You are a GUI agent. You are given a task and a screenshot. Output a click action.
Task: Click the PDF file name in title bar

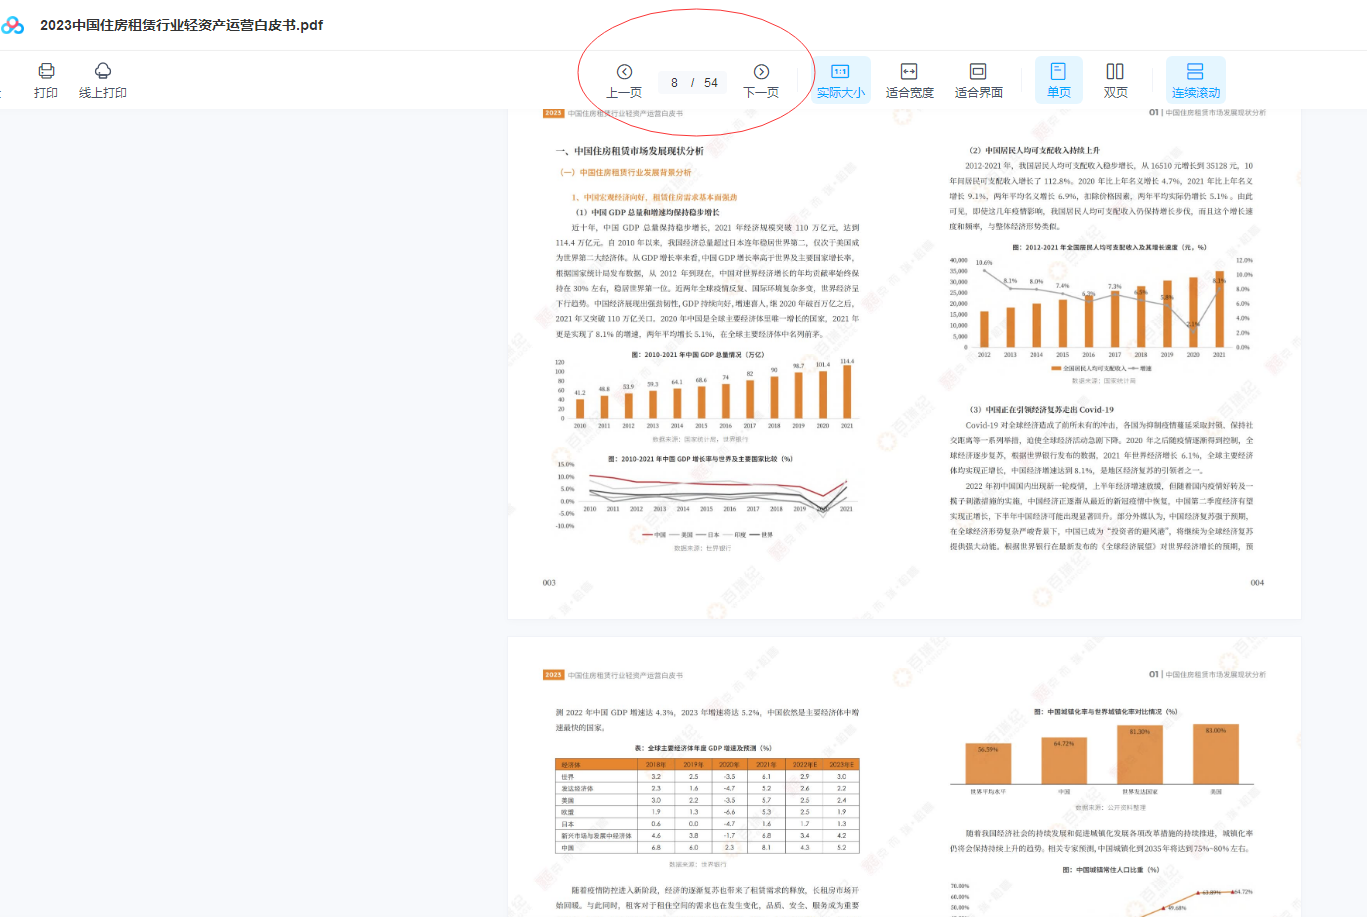point(181,25)
